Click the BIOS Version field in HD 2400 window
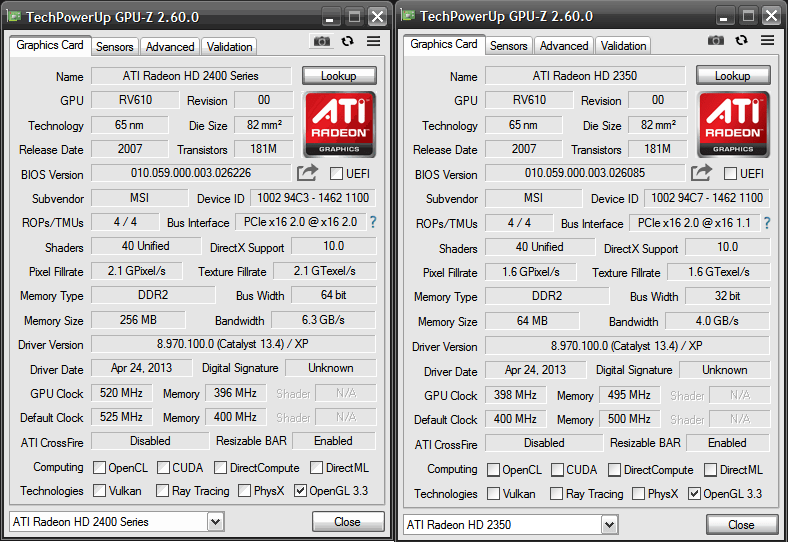Image resolution: width=788 pixels, height=549 pixels. coord(192,174)
